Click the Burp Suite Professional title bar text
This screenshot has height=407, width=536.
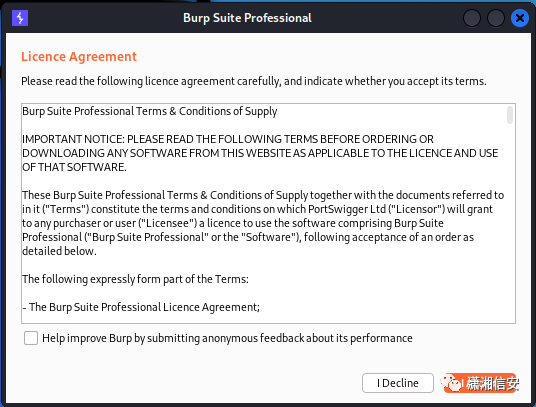coord(247,18)
